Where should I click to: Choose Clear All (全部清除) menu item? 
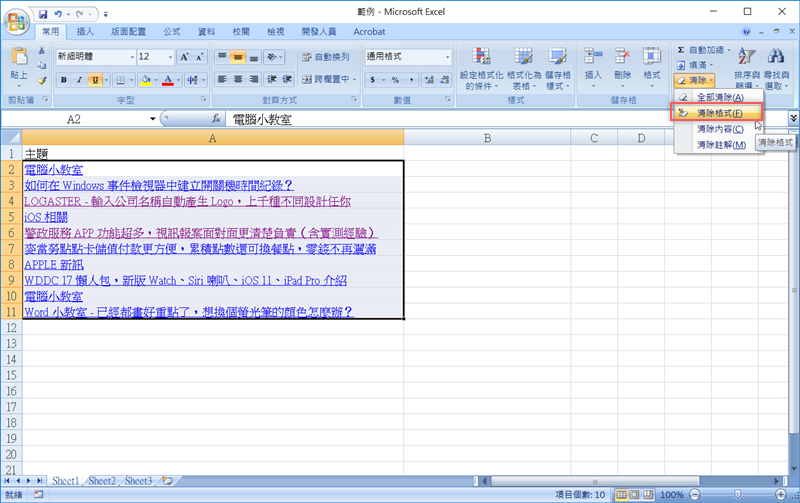(x=719, y=97)
